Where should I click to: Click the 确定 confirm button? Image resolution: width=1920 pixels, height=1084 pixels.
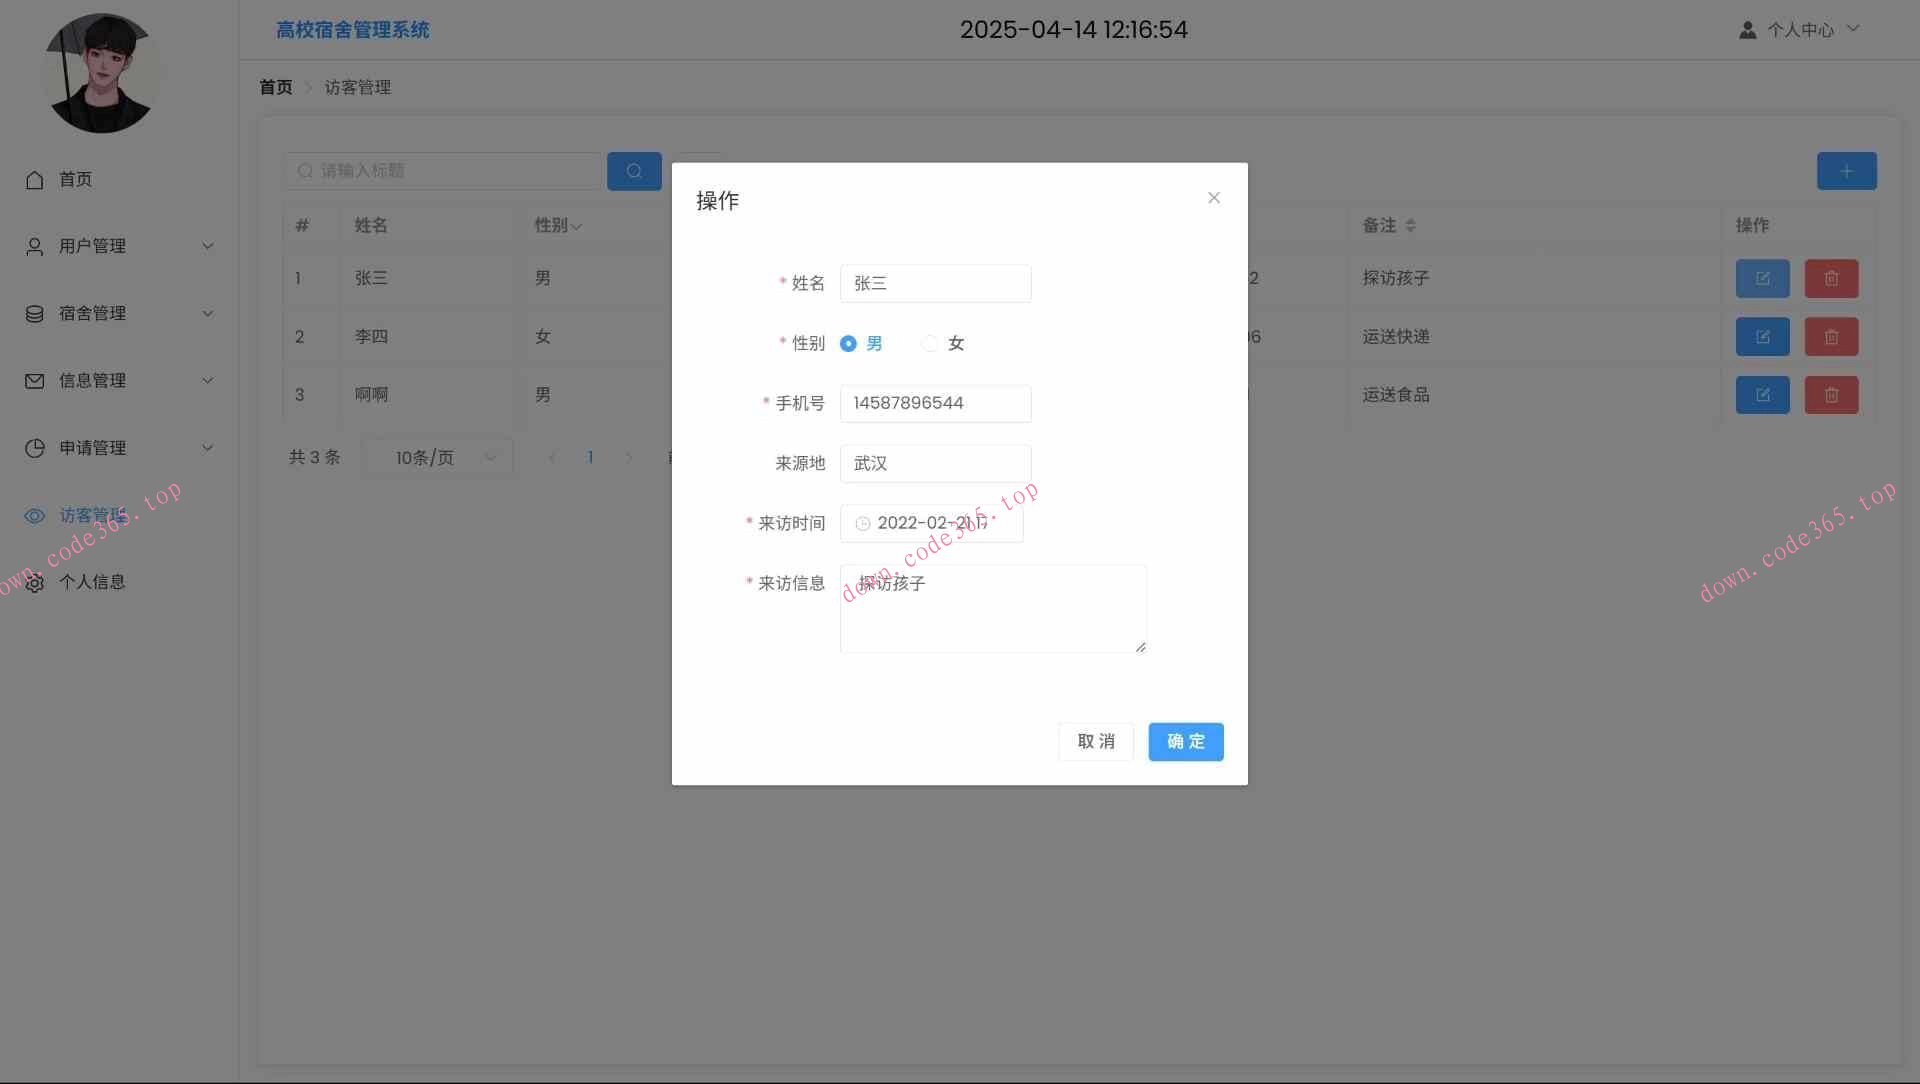click(x=1185, y=741)
